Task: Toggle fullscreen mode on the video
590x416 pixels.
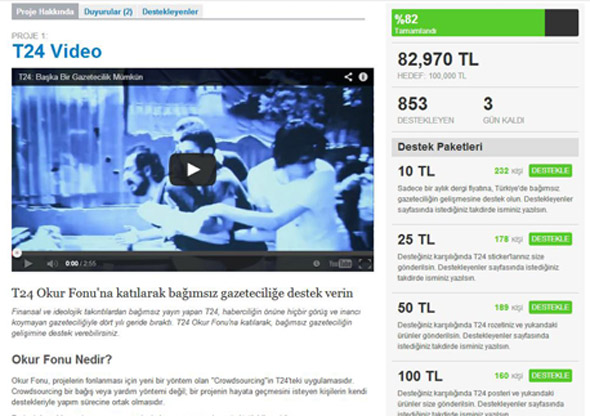Action: [x=365, y=263]
